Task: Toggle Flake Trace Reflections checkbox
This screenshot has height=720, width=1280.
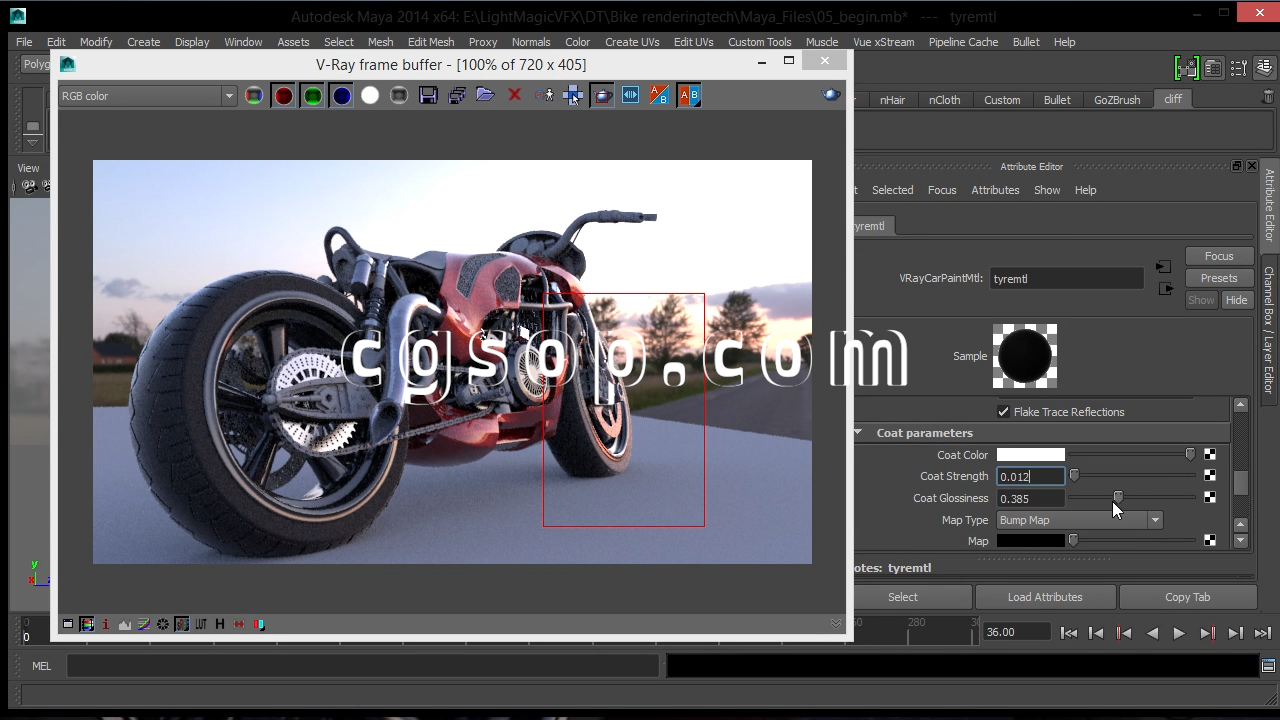Action: [1004, 412]
